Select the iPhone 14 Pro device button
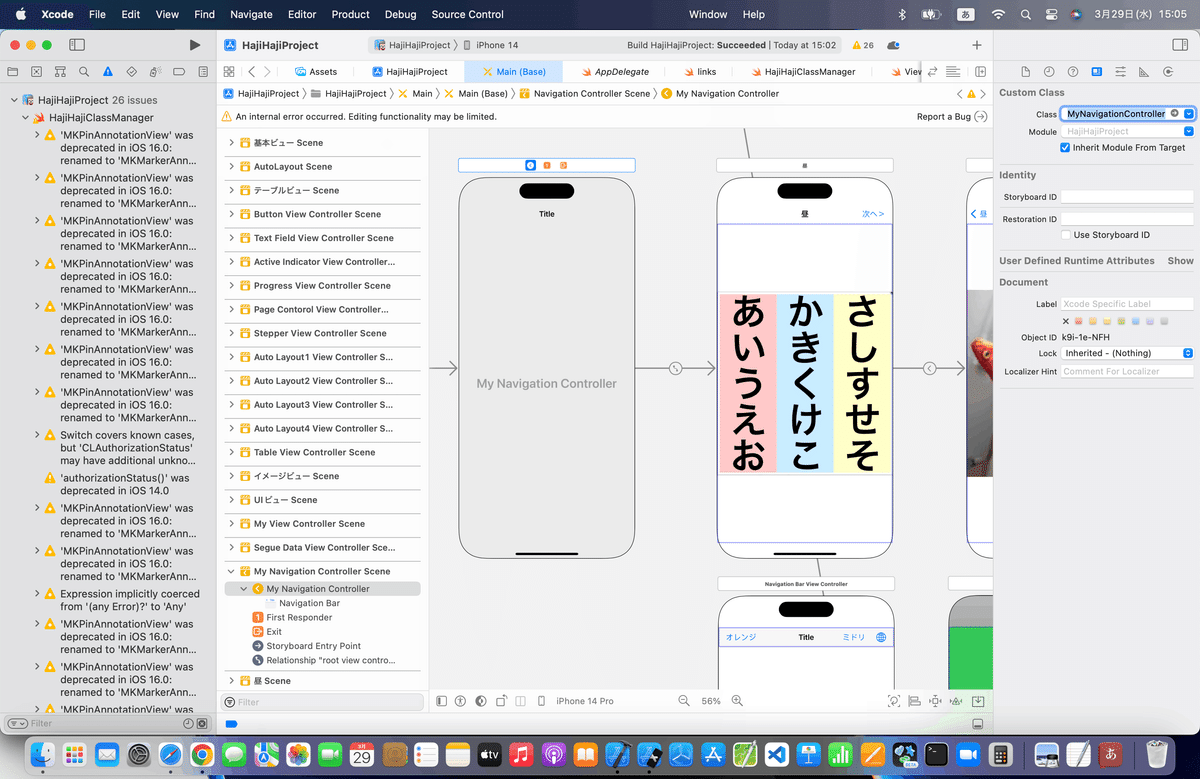This screenshot has height=779, width=1200. (585, 701)
